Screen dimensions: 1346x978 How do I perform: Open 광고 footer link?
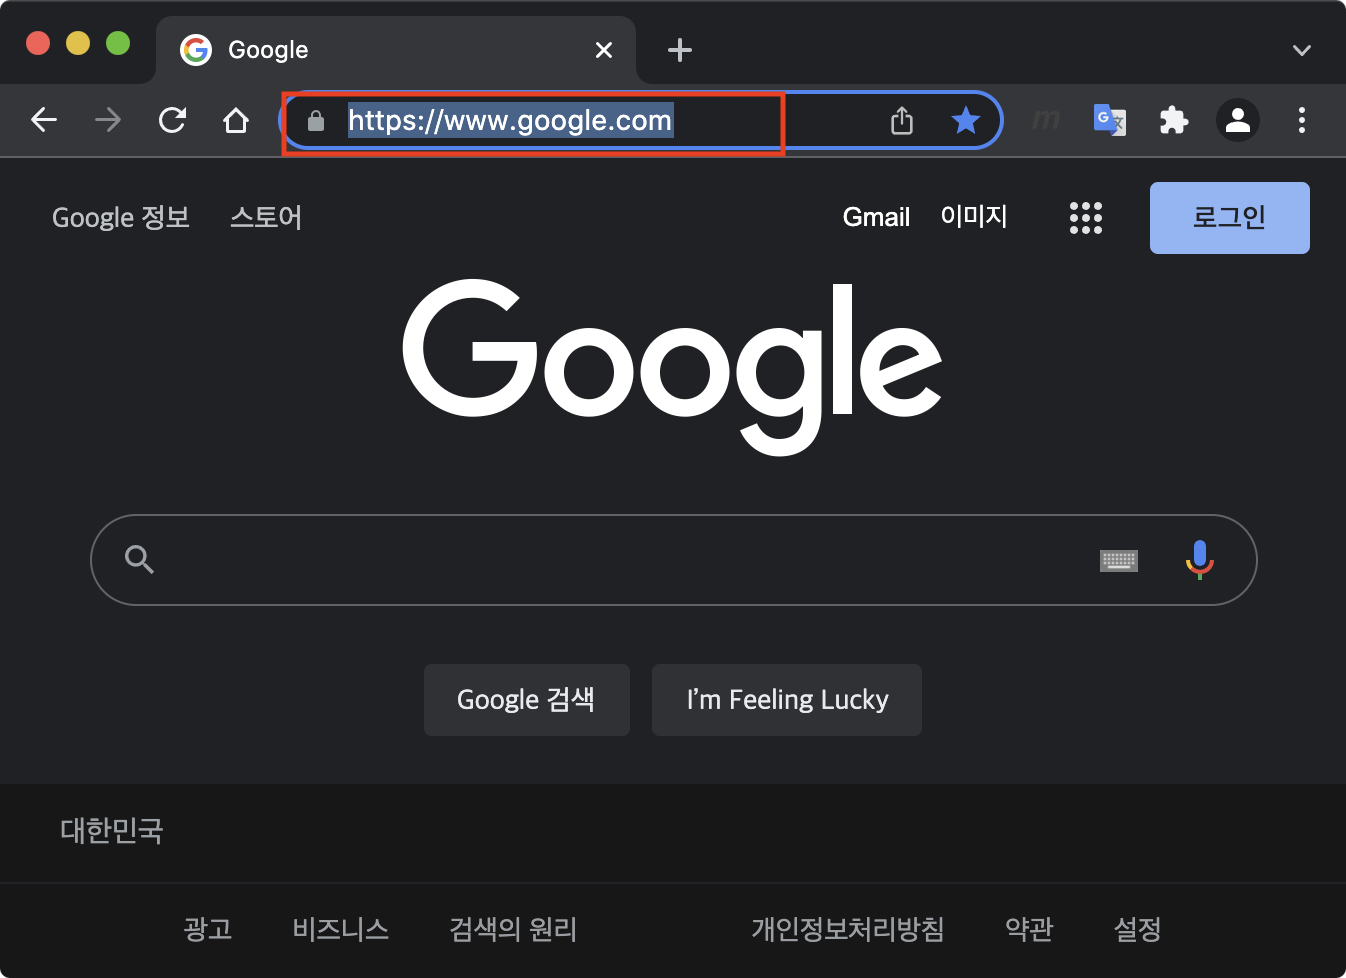pyautogui.click(x=208, y=929)
